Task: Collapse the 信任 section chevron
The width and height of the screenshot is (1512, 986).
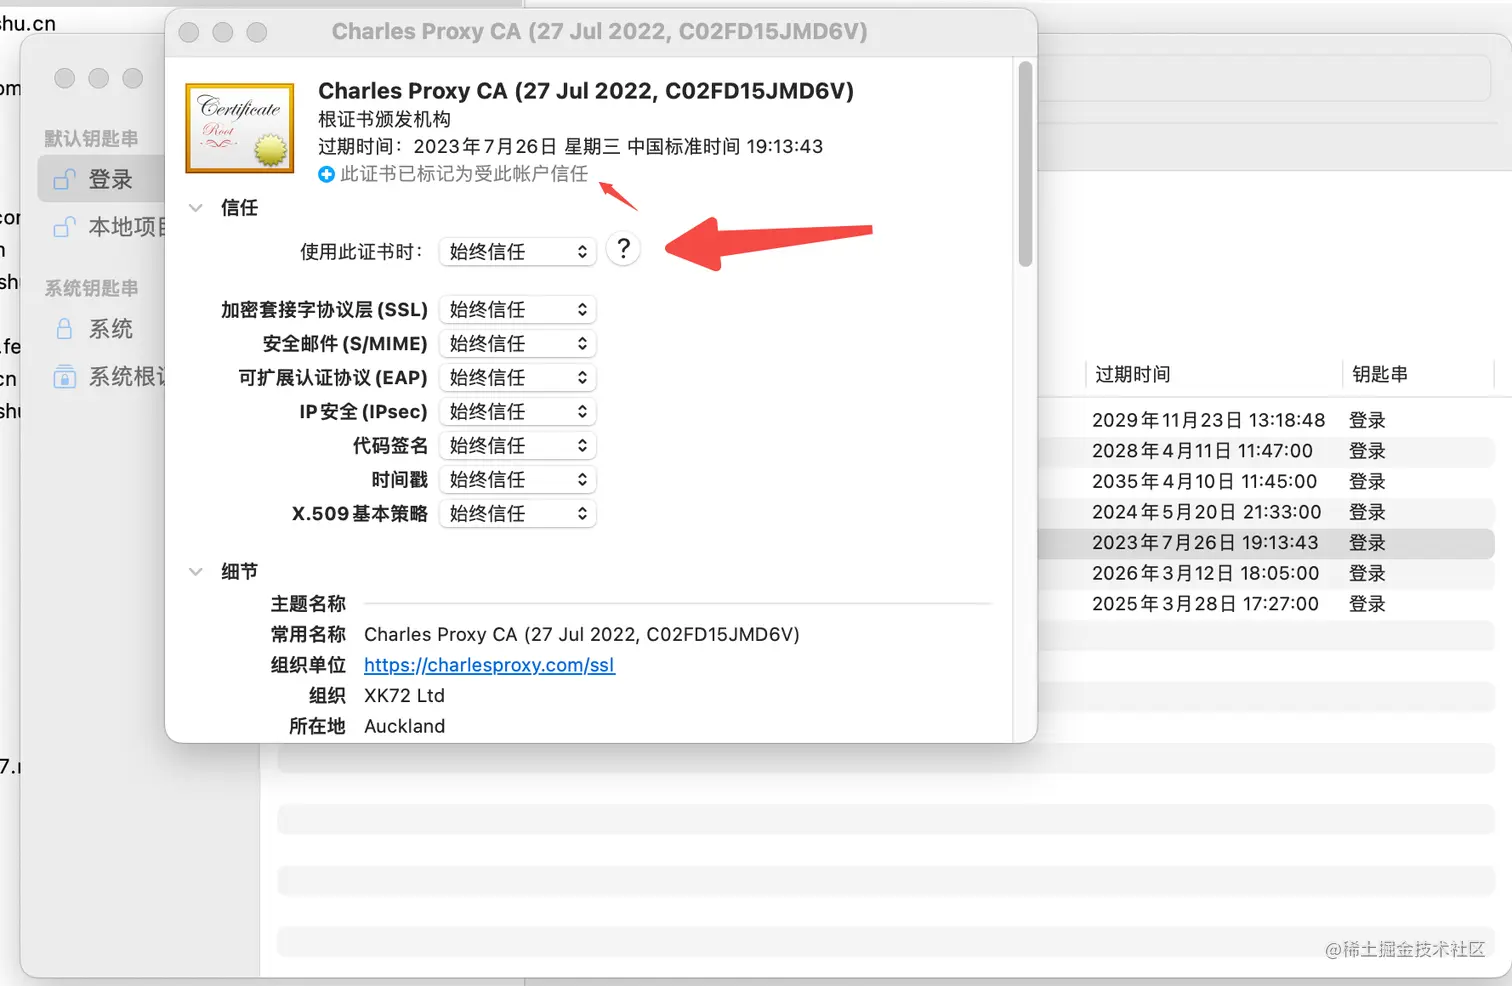Action: (x=196, y=208)
